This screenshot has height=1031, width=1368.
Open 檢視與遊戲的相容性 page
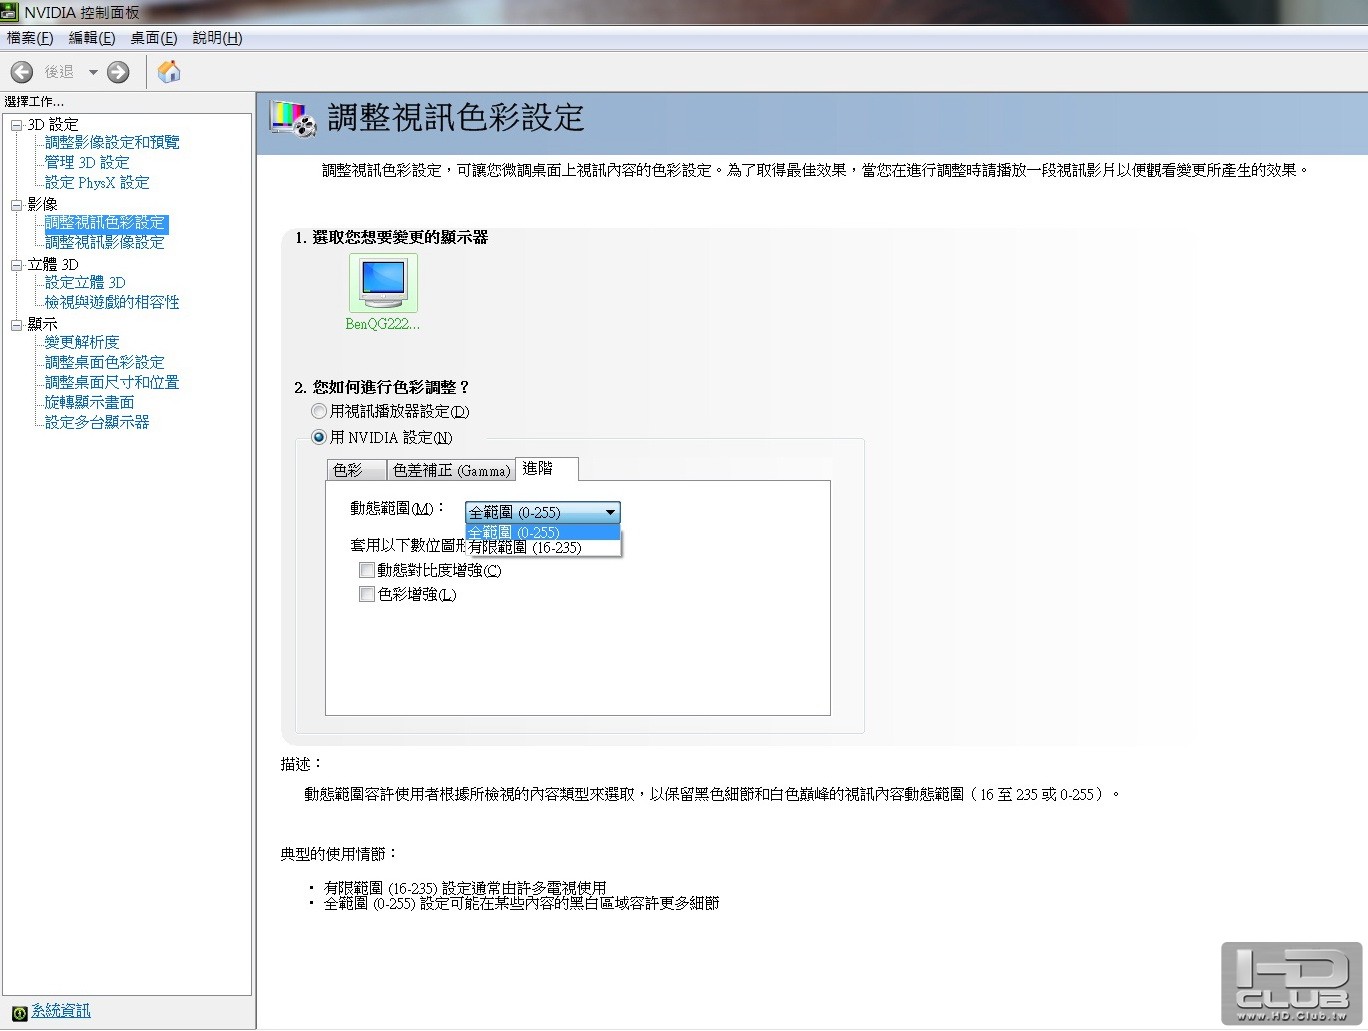click(x=112, y=303)
